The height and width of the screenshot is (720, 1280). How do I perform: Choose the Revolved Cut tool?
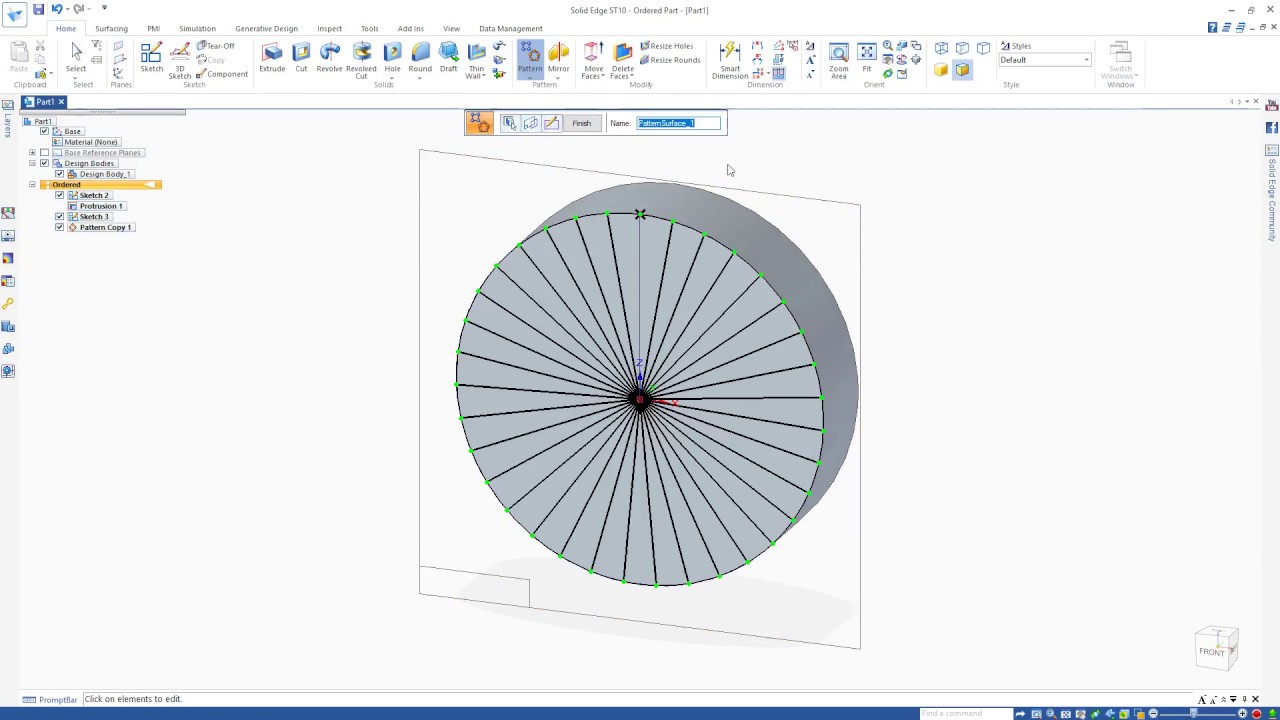pos(361,60)
